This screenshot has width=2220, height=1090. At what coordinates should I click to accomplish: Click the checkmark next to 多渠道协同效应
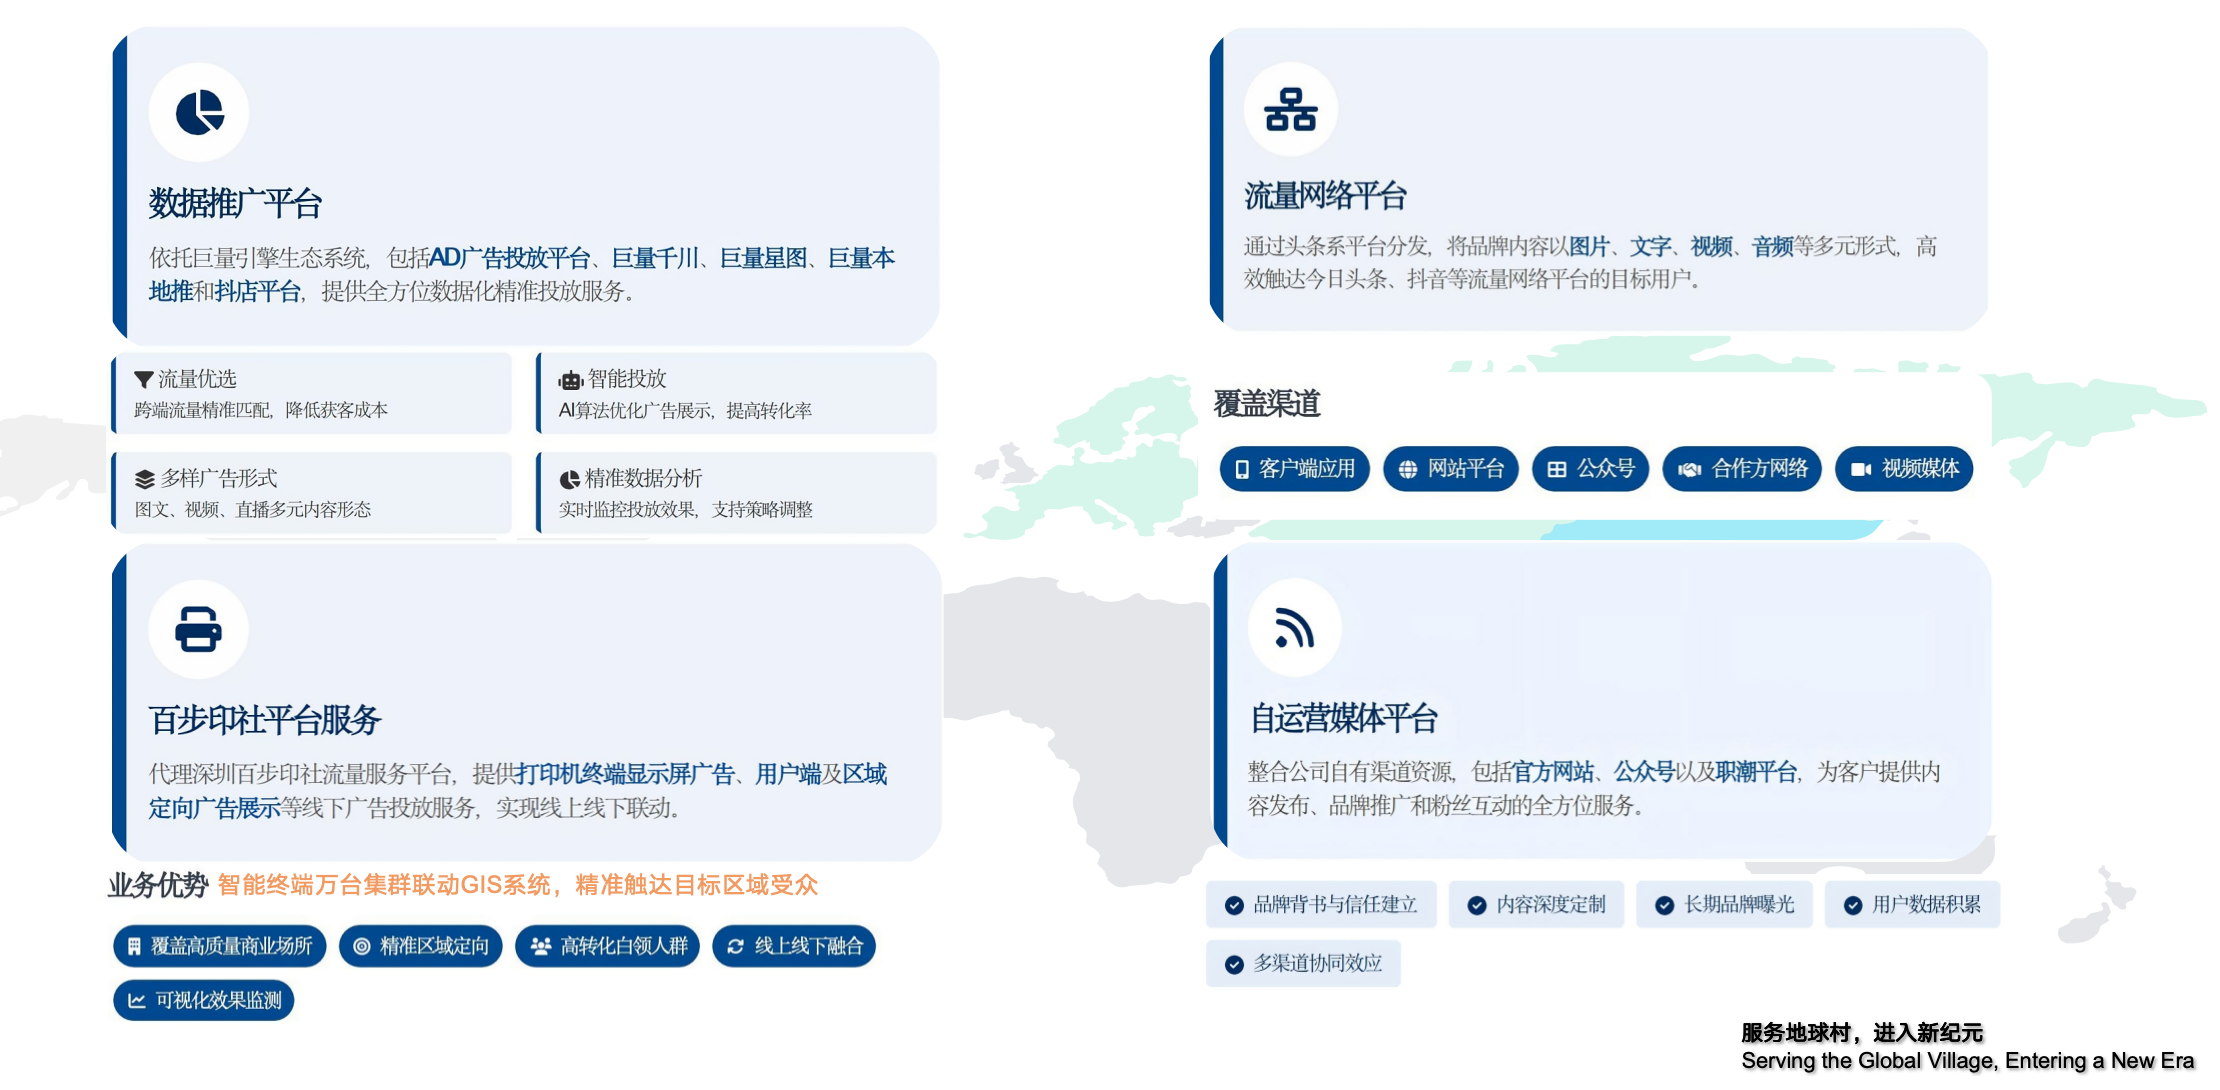tap(1234, 964)
